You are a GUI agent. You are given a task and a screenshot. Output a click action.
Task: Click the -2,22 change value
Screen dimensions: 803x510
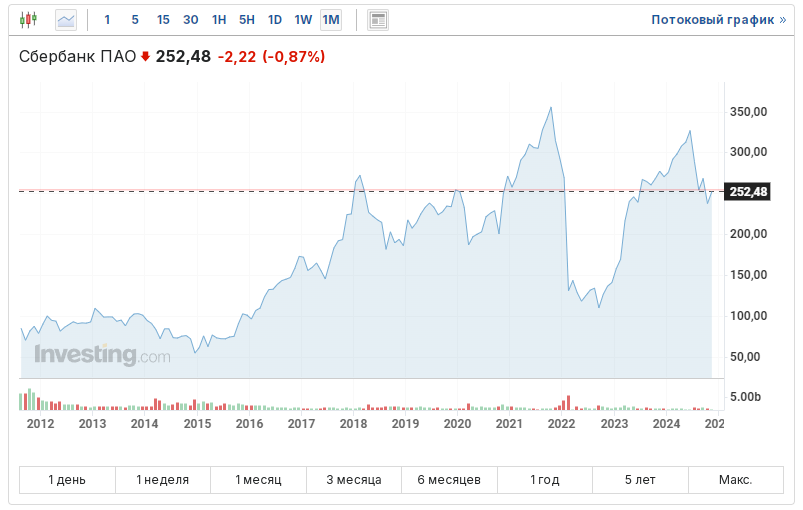pos(237,56)
